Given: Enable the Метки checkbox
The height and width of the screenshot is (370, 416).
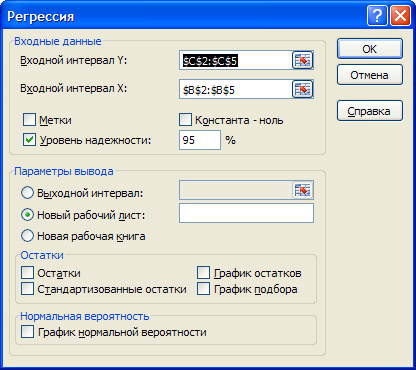Looking at the screenshot, I should [29, 120].
